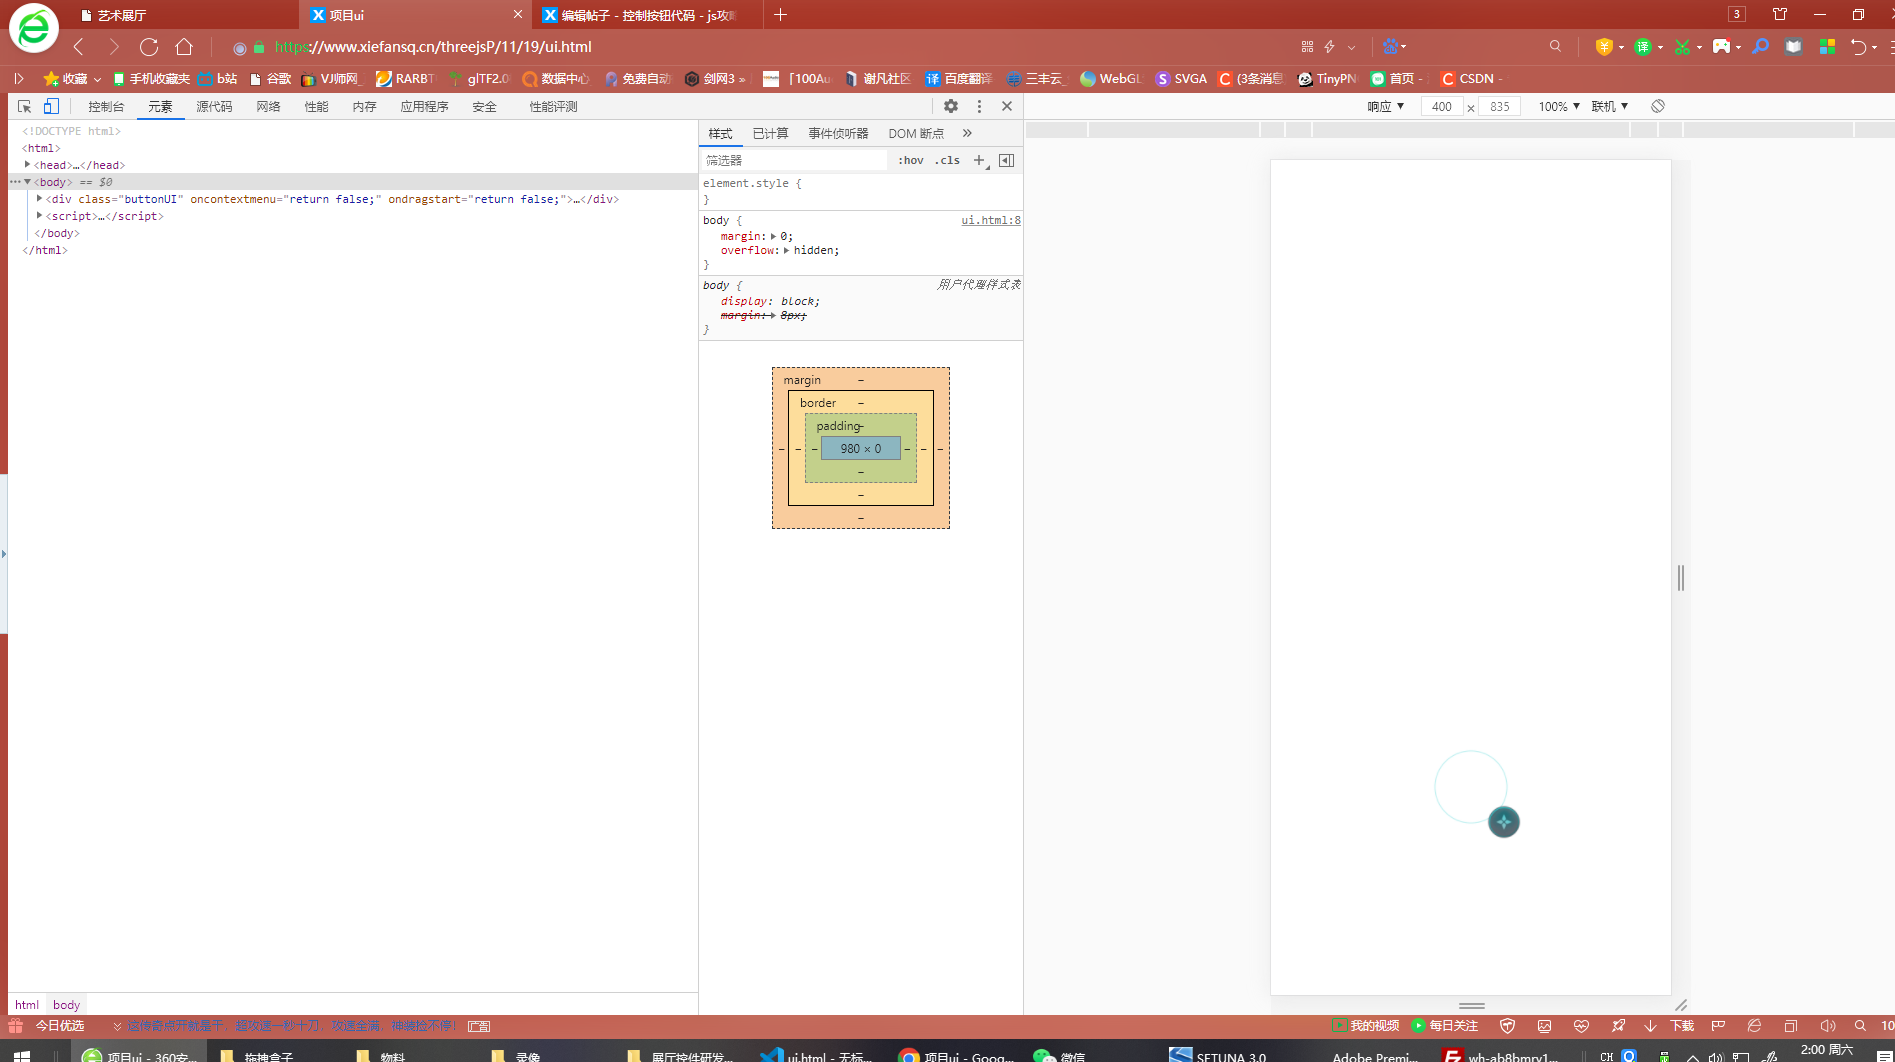The width and height of the screenshot is (1895, 1062).
Task: Click the search magnifier in toolbar
Action: pos(1556,47)
